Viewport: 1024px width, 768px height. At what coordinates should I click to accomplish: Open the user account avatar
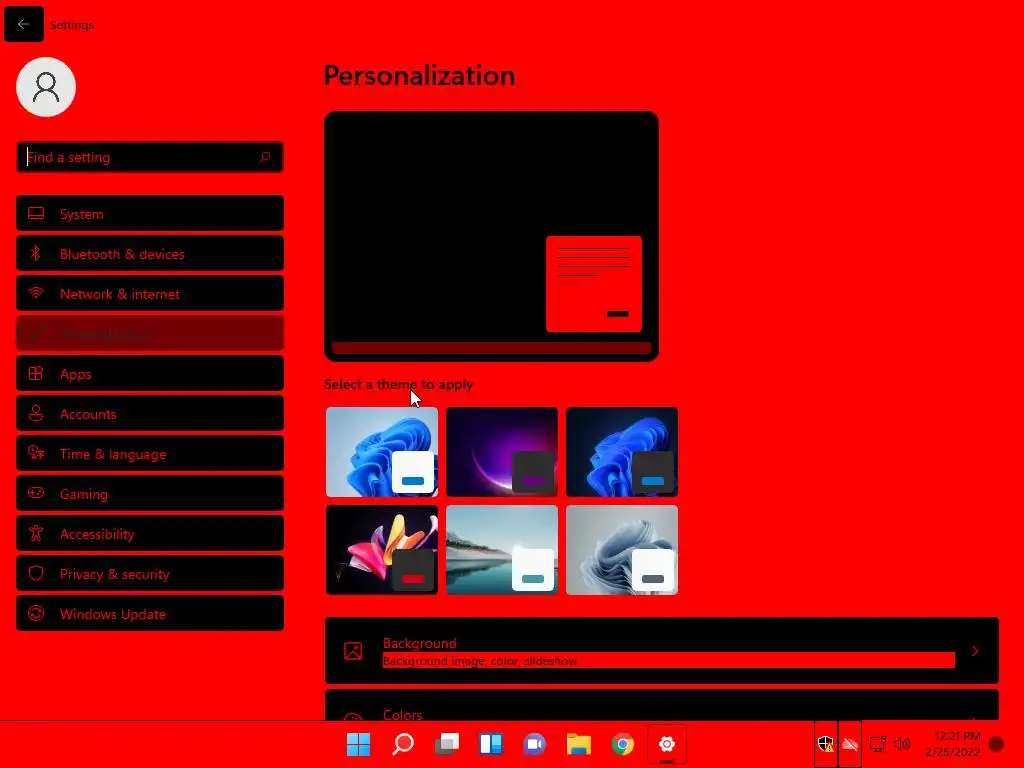click(x=46, y=87)
